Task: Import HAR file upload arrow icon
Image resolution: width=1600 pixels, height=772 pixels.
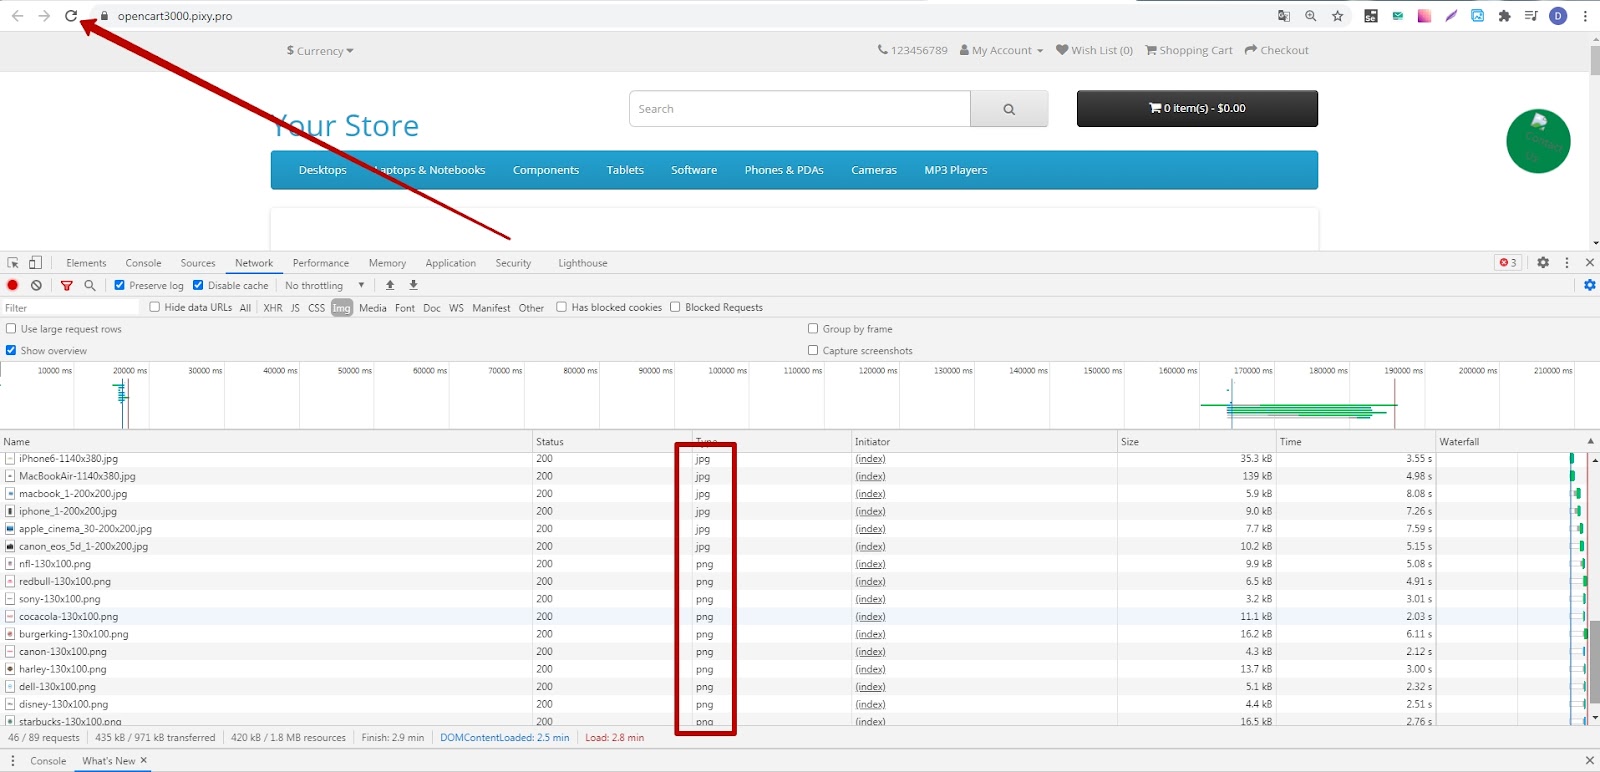Action: [390, 285]
